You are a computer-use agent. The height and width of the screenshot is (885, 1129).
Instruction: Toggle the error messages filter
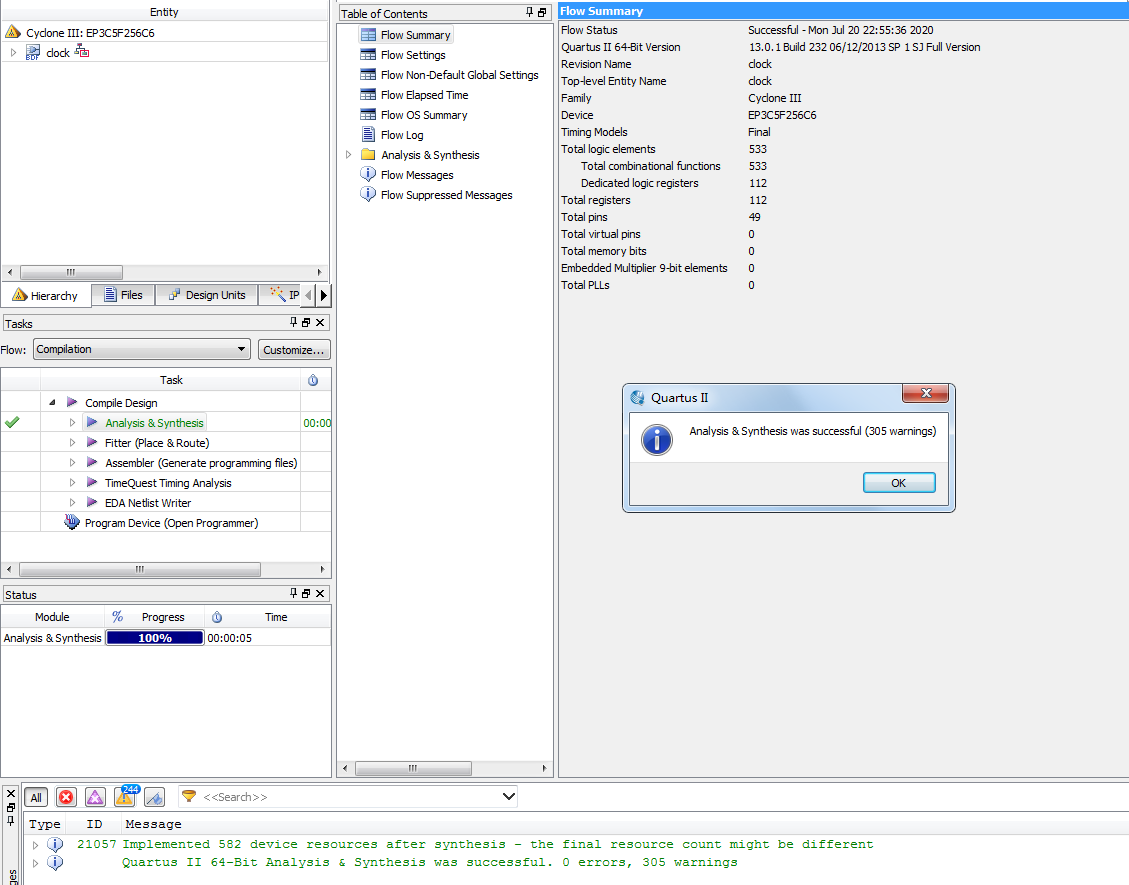point(66,797)
